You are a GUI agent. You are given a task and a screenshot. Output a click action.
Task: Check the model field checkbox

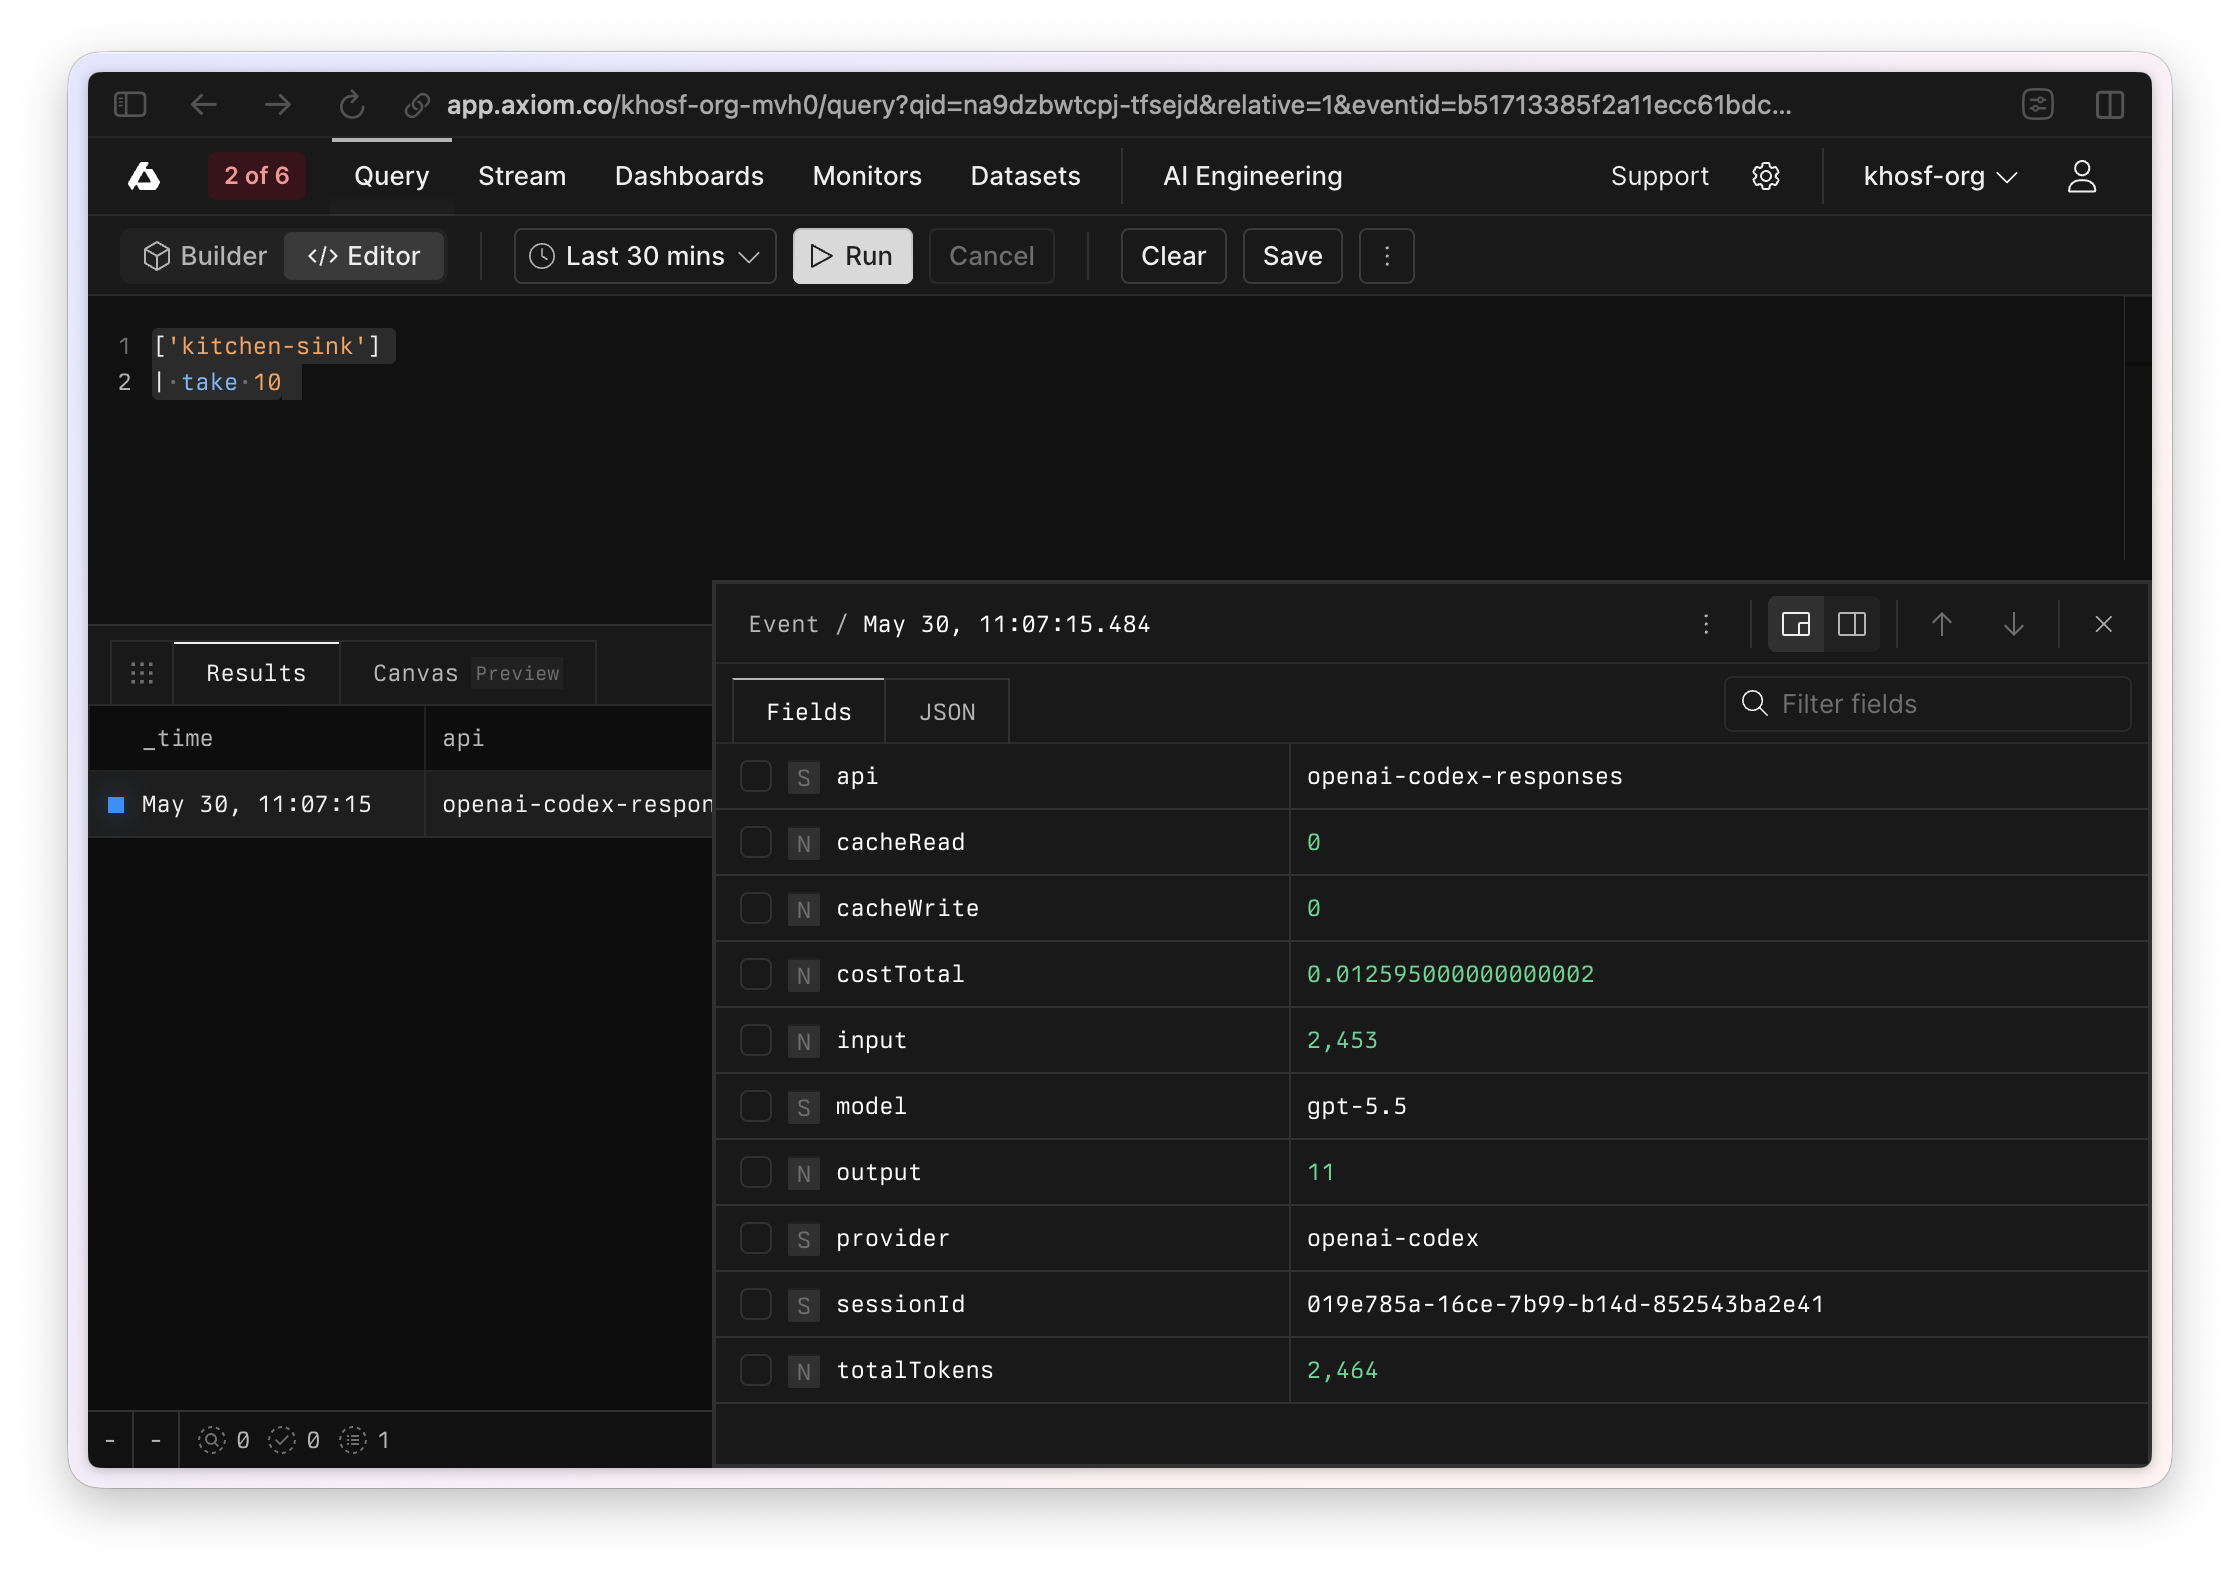click(x=756, y=1106)
